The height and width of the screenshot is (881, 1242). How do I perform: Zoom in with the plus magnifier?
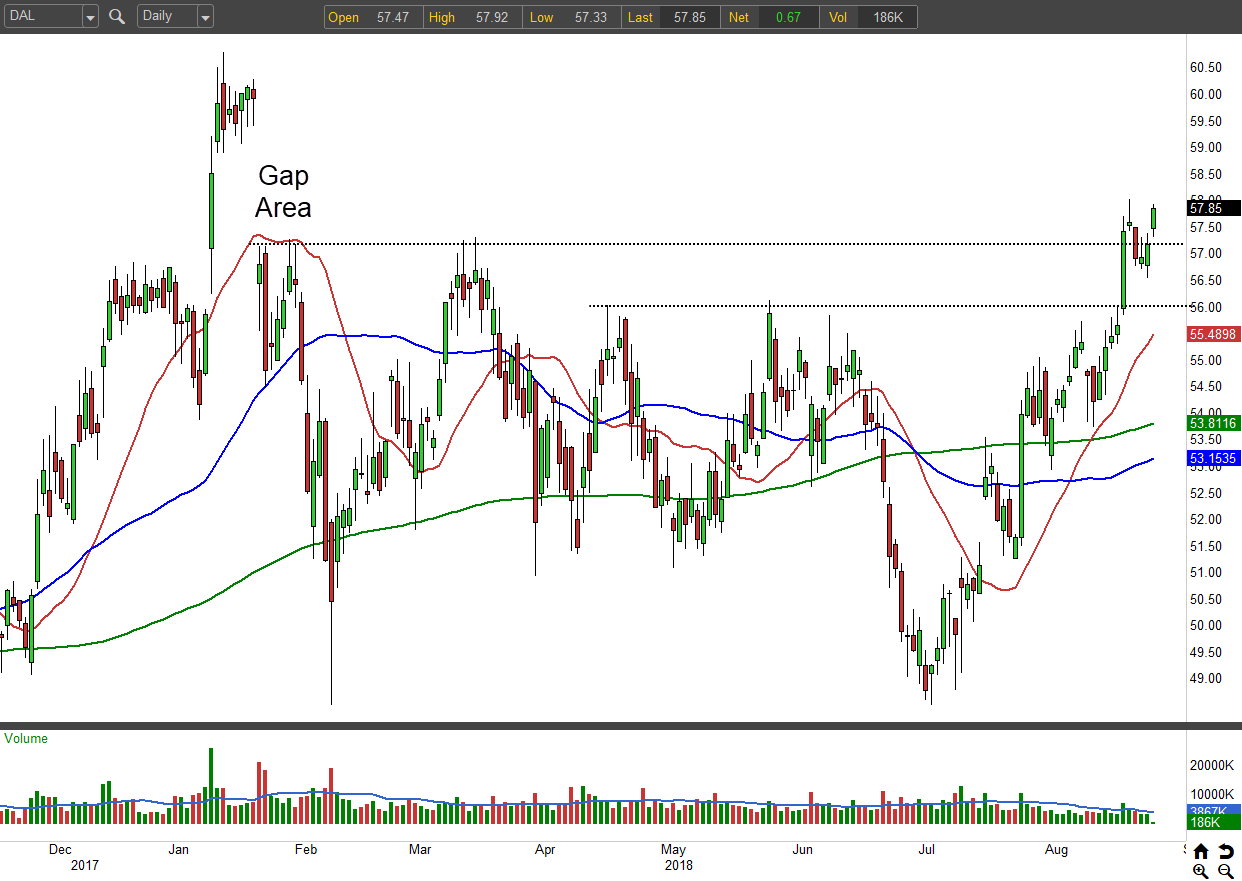point(1201,872)
